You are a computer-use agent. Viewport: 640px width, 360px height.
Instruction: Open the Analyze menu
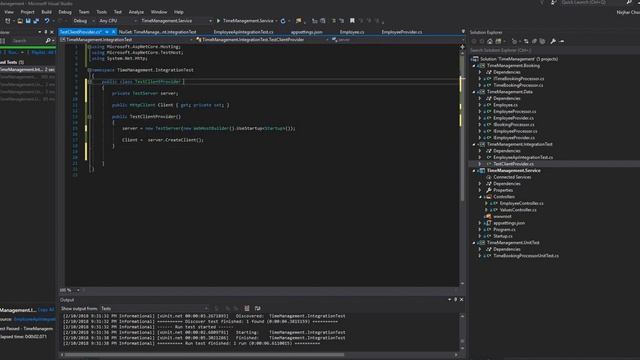coord(136,12)
